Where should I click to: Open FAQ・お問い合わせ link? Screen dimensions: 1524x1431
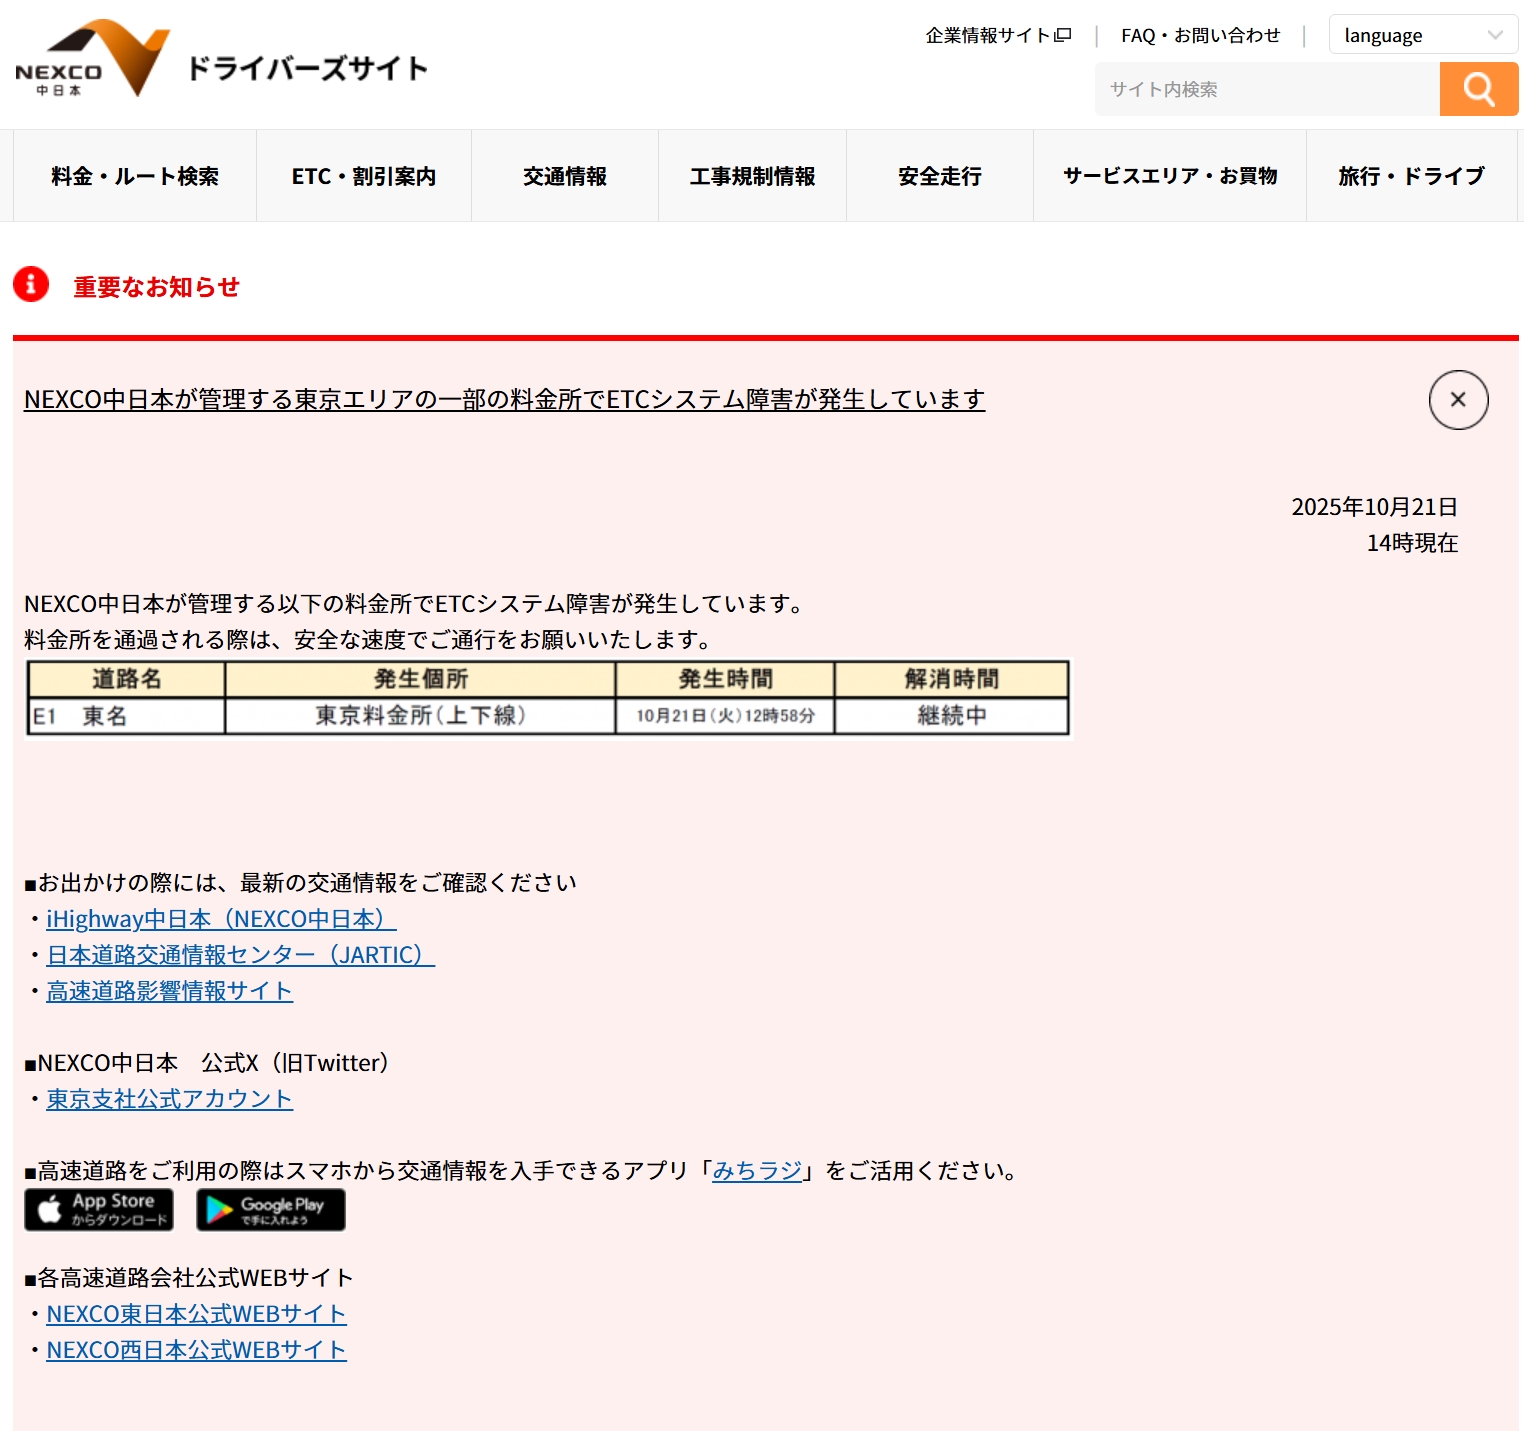pos(1200,36)
